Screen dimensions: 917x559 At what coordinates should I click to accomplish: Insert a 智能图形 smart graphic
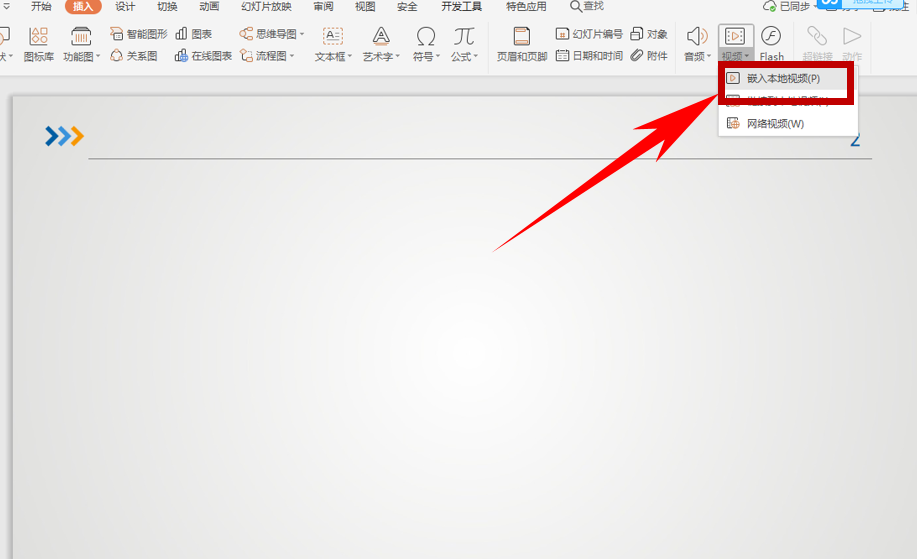coord(139,34)
